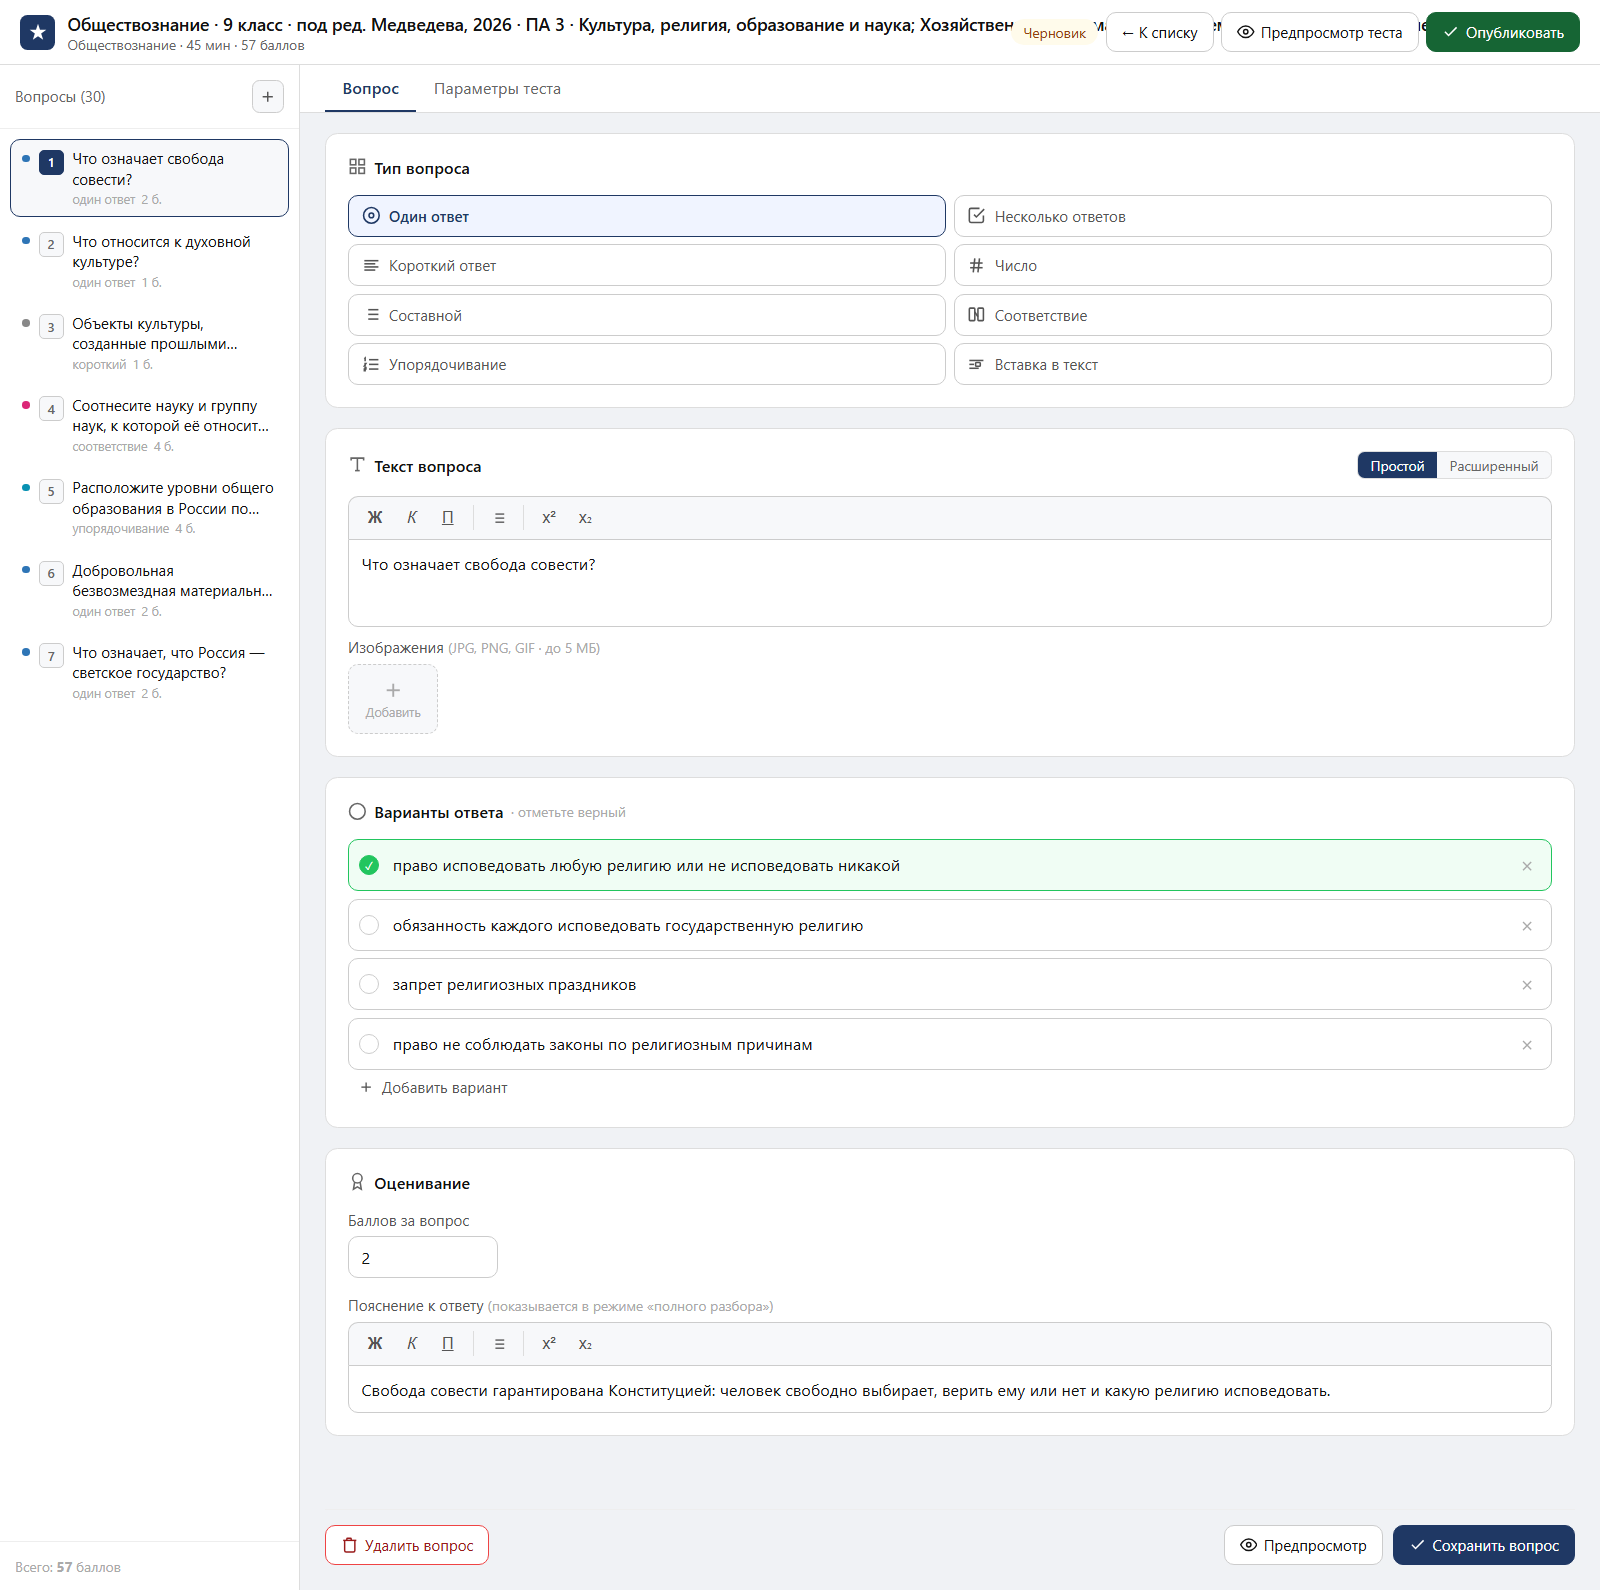Open the 'Параметры теста' tab
The width and height of the screenshot is (1600, 1590).
[x=497, y=89]
